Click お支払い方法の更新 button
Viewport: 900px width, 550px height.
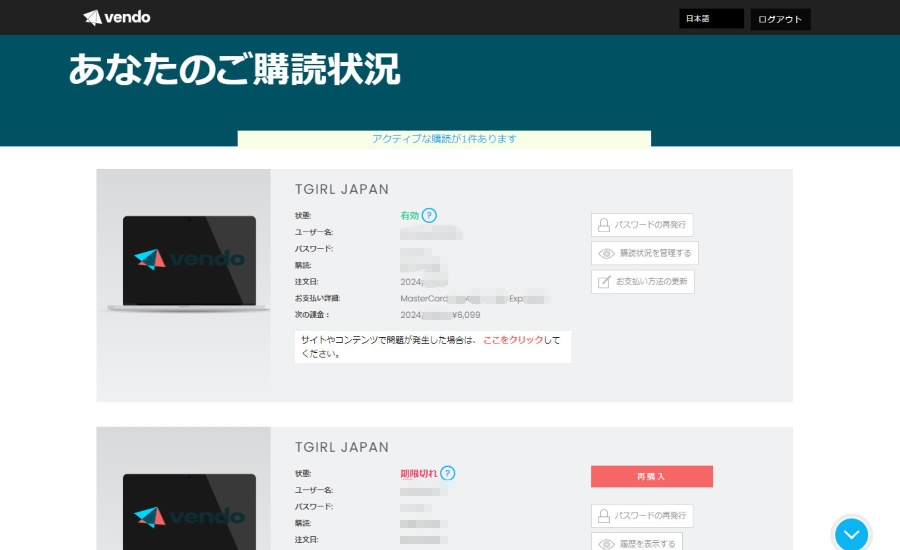tap(643, 282)
